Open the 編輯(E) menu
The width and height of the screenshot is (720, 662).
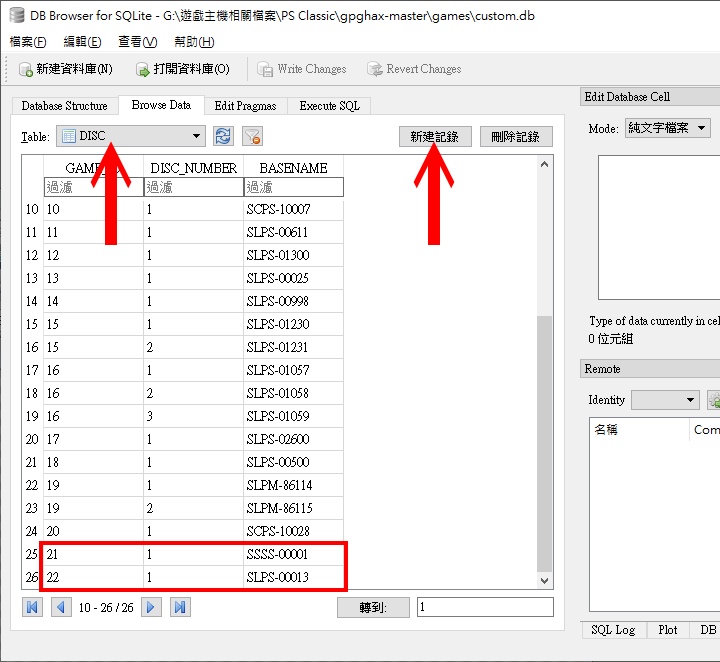(82, 42)
